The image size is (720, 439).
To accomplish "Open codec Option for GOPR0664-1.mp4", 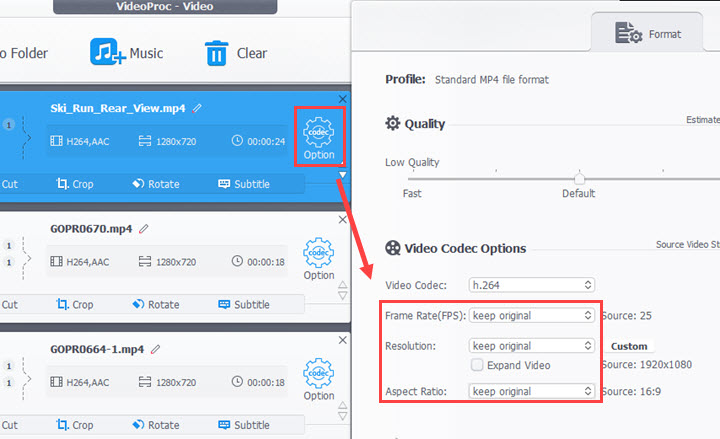I will (x=319, y=379).
